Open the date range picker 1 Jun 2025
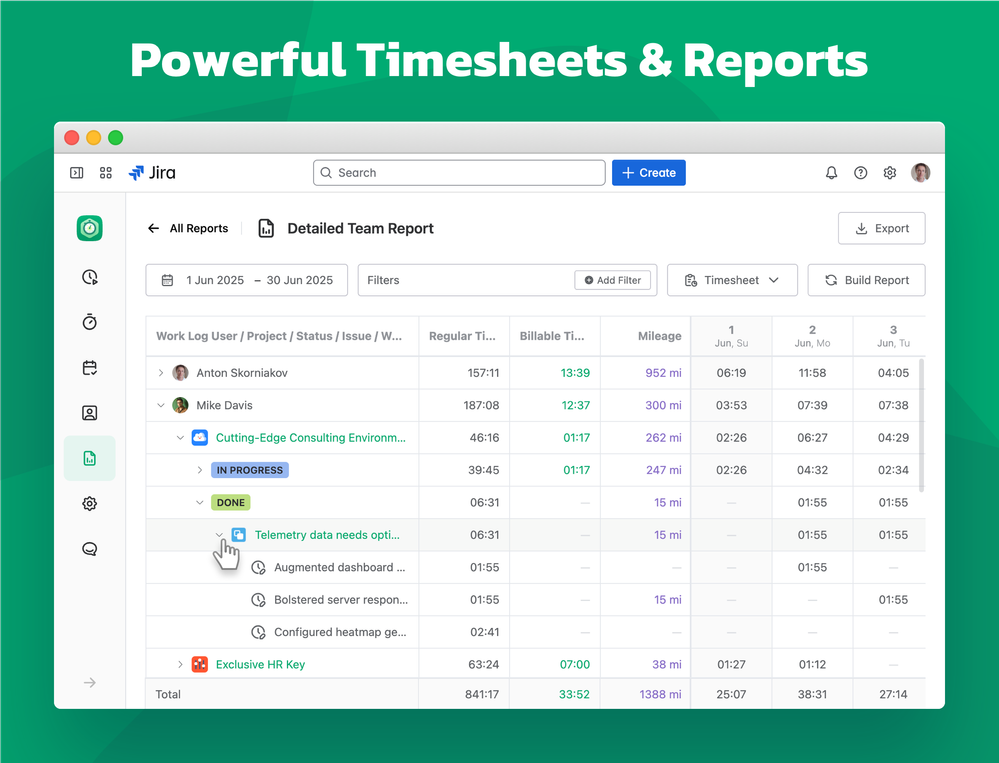 pyautogui.click(x=247, y=280)
